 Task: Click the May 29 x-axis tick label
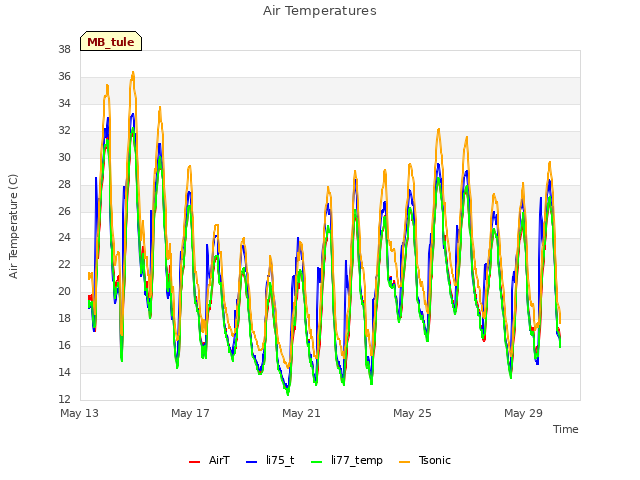pyautogui.click(x=523, y=413)
